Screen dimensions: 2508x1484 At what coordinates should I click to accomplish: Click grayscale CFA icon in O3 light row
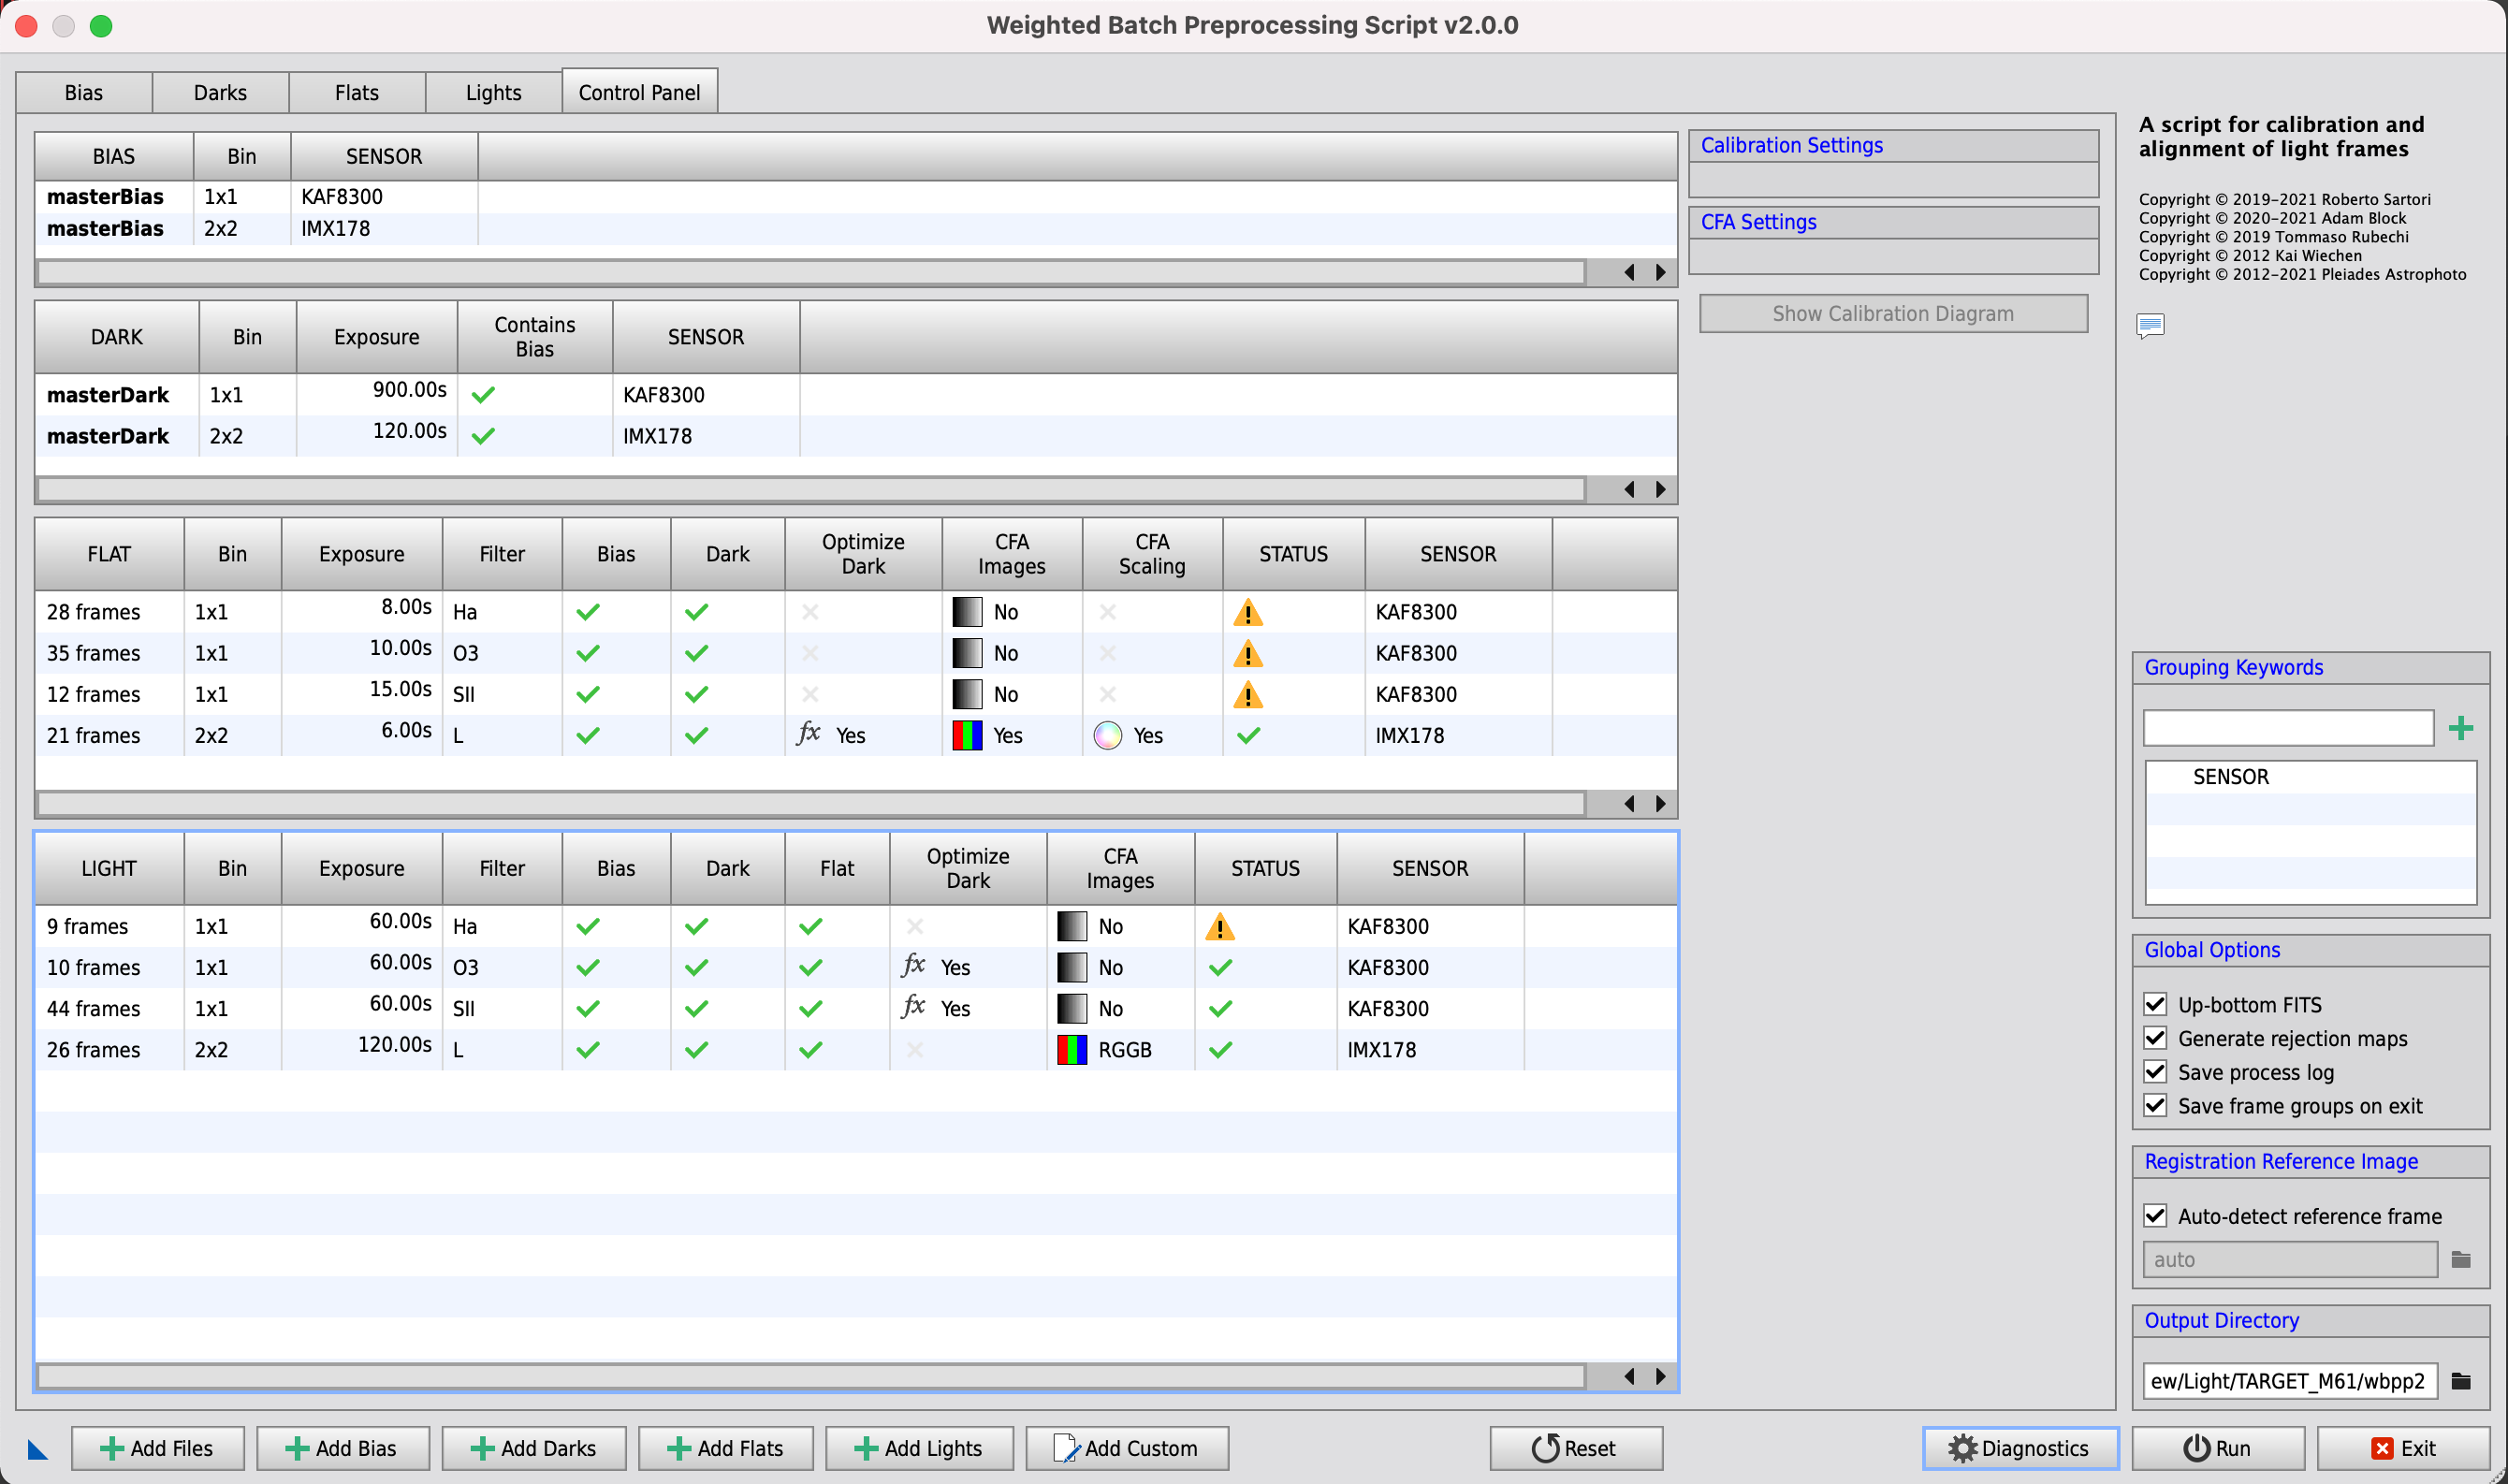pos(1072,967)
